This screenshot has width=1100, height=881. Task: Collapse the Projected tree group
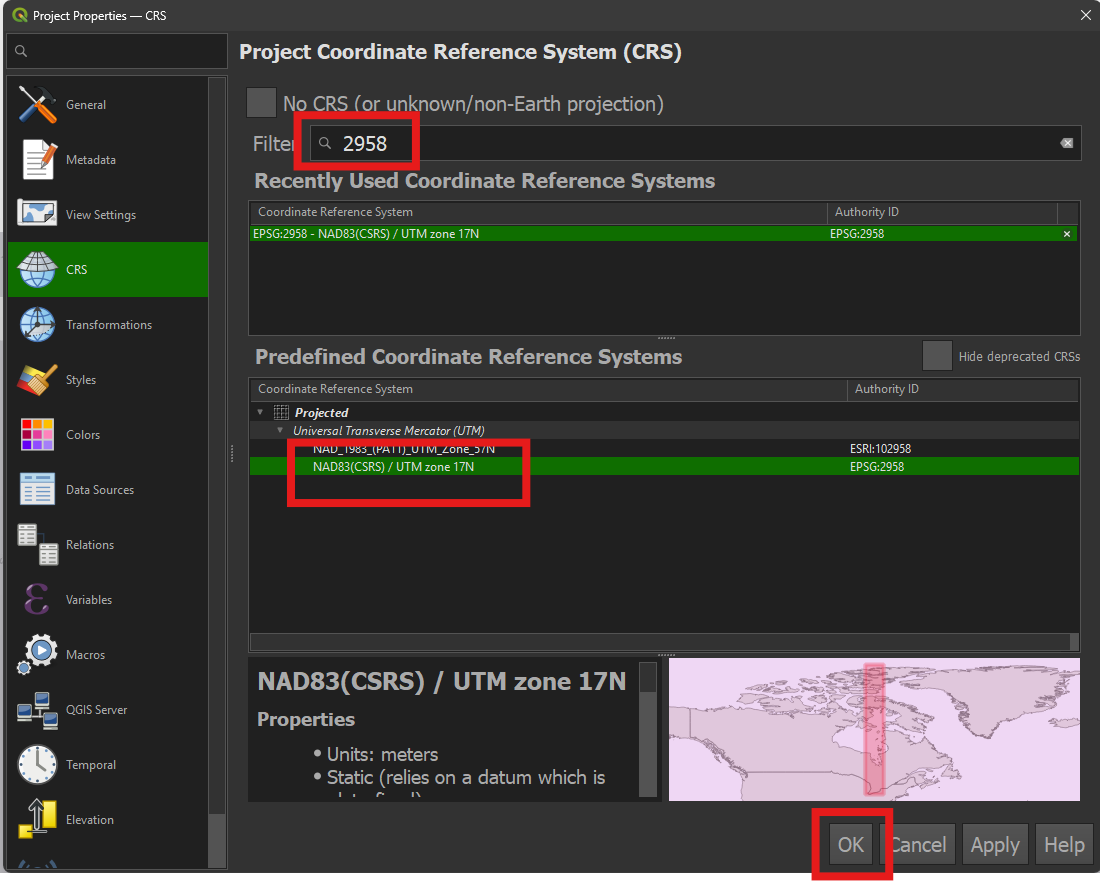260,412
